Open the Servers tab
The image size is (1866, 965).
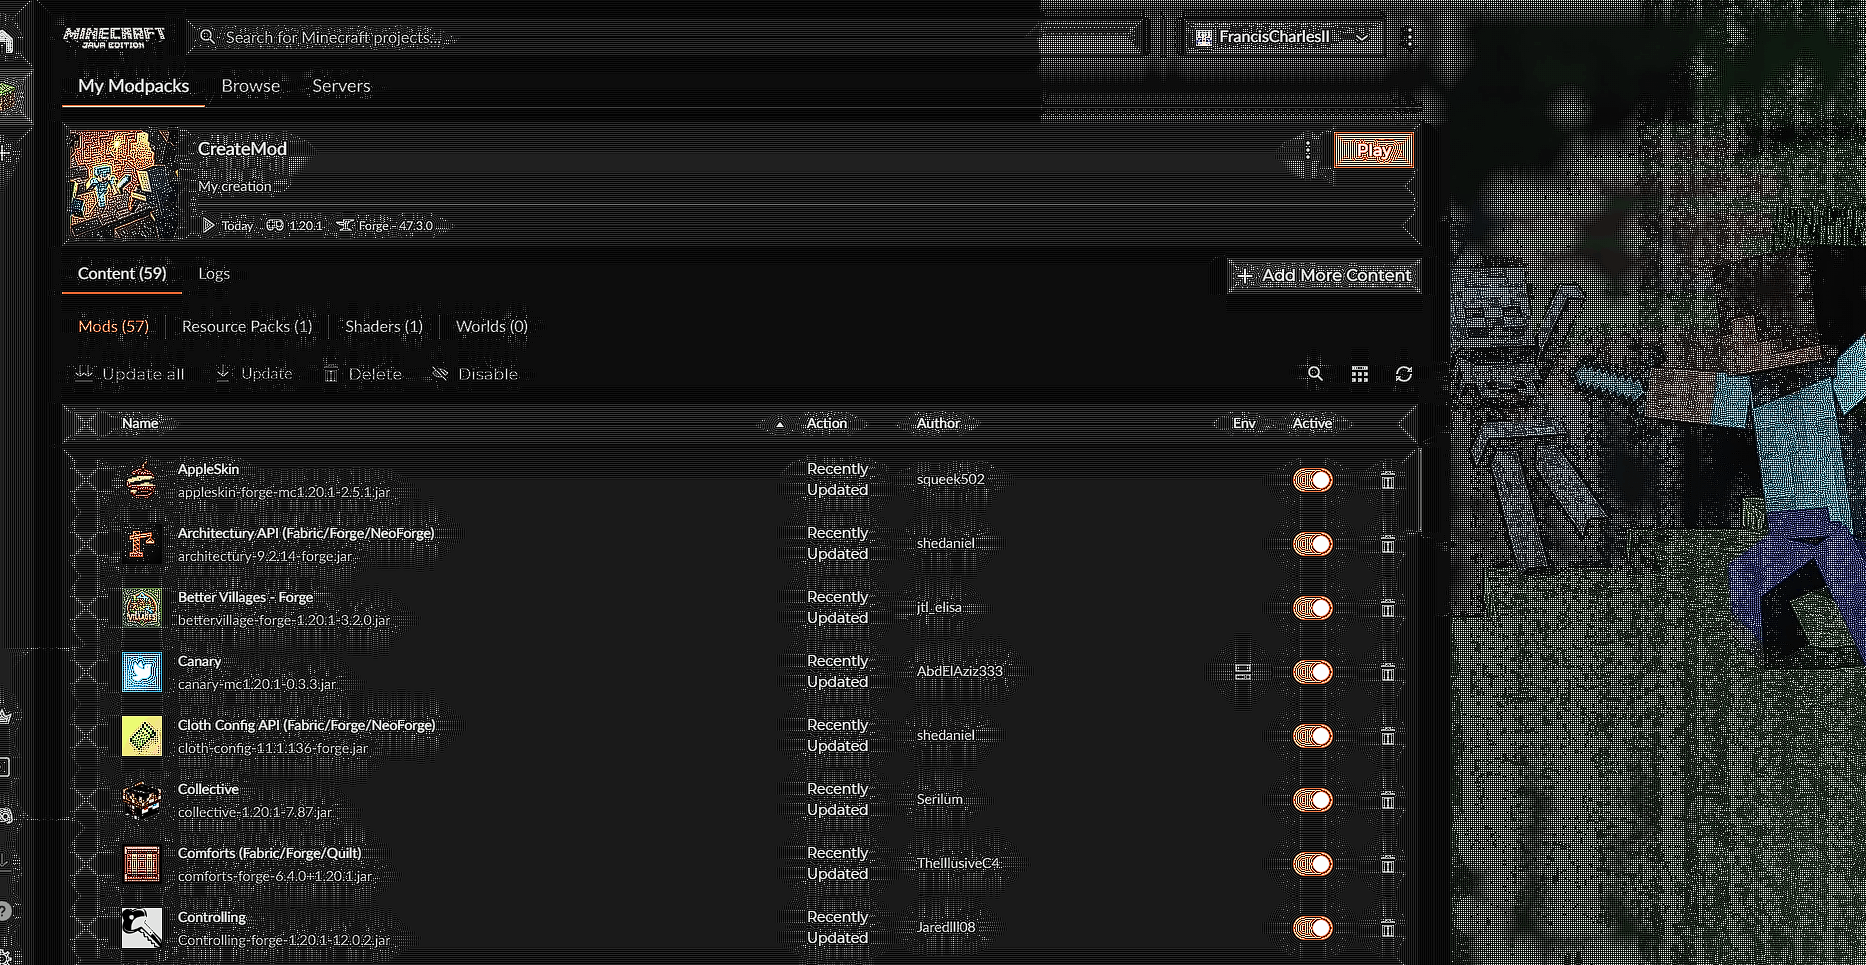pos(341,86)
